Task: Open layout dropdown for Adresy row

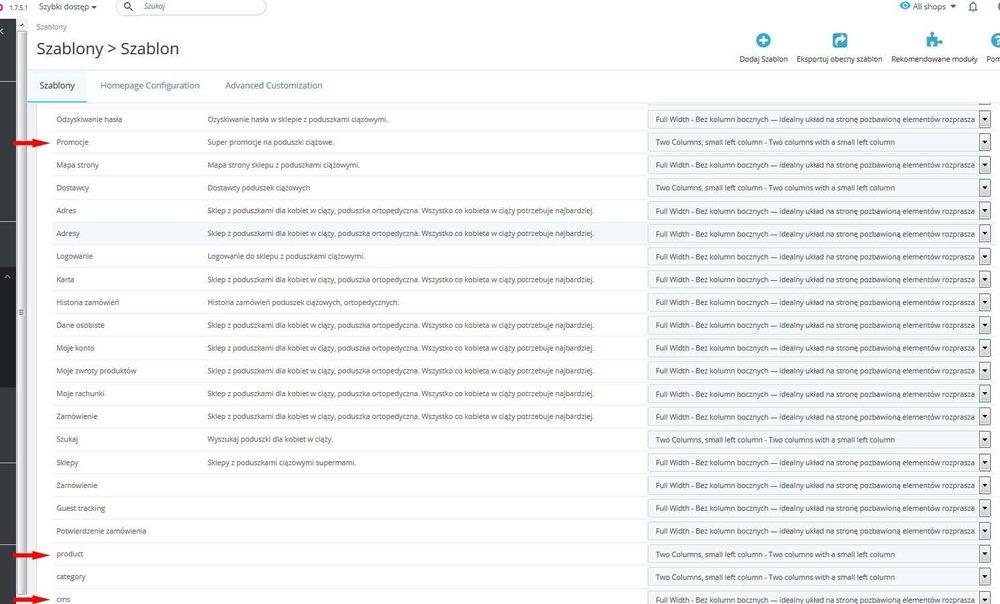Action: pyautogui.click(x=819, y=234)
